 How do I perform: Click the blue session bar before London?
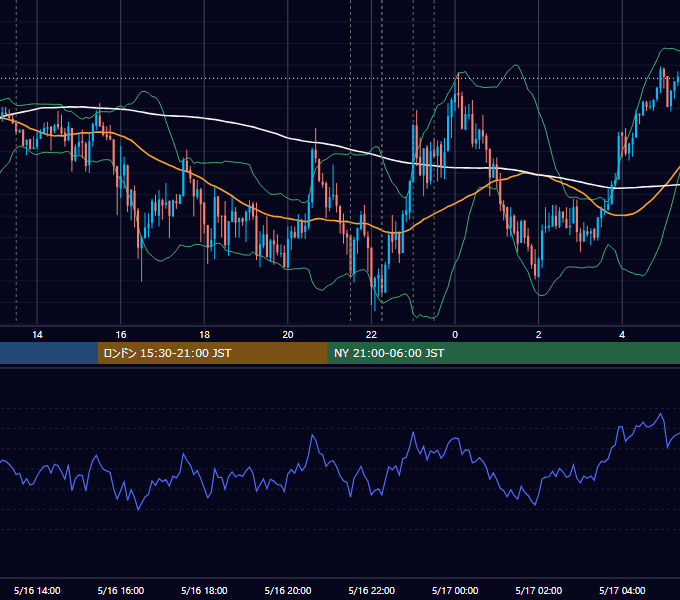pos(49,353)
